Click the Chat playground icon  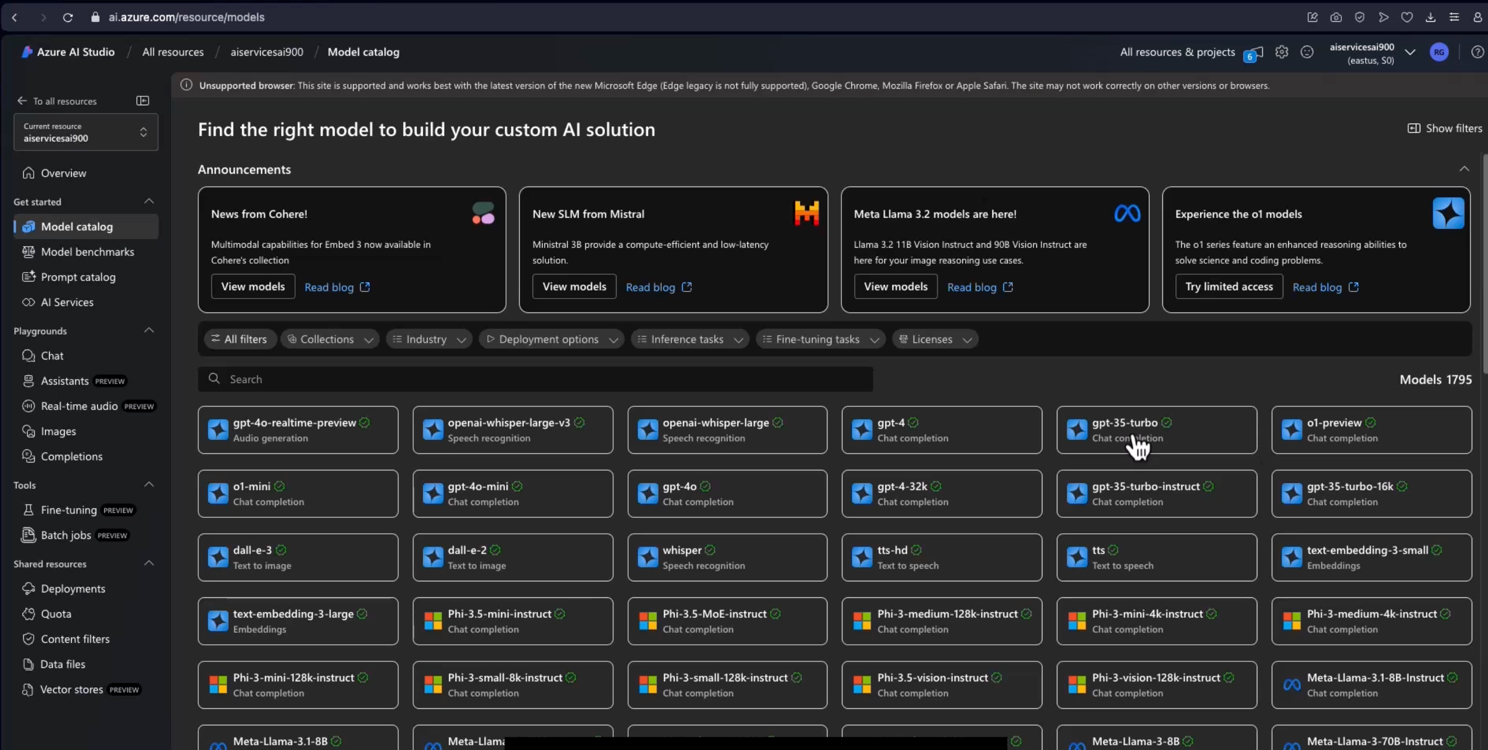coord(28,356)
